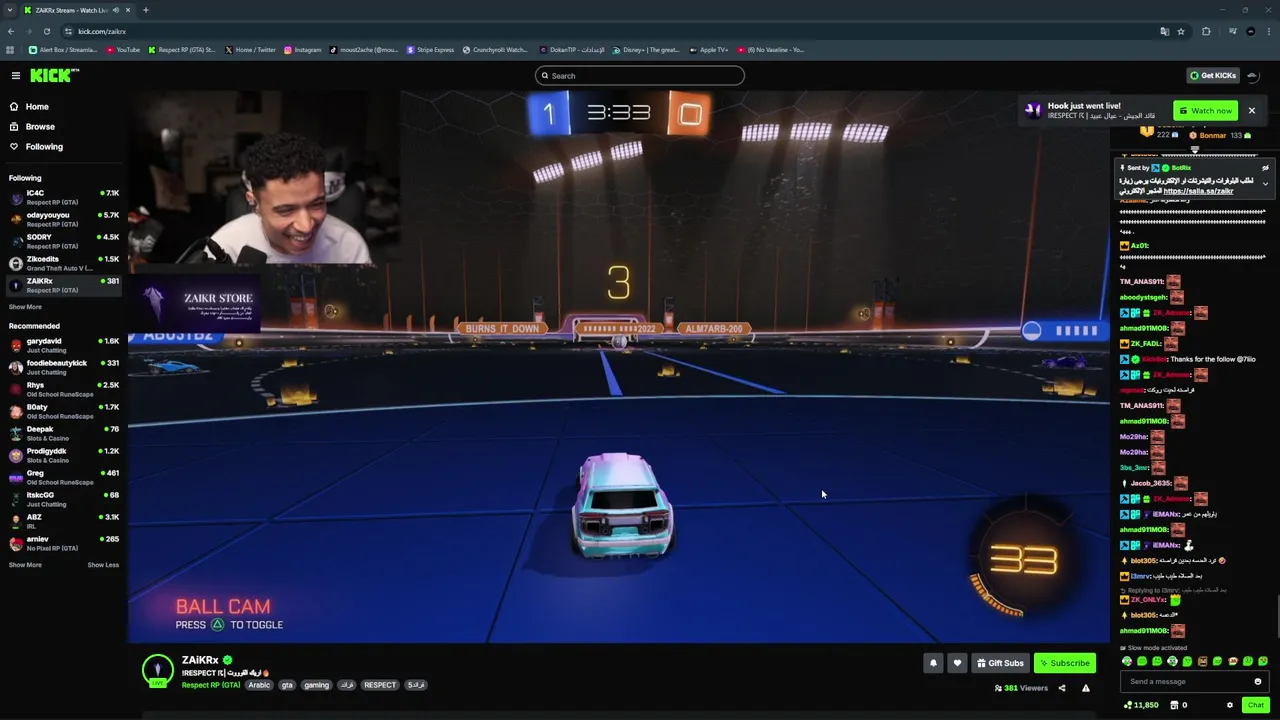Viewport: 1280px width, 720px height.
Task: Click the notification bell button
Action: tap(933, 663)
